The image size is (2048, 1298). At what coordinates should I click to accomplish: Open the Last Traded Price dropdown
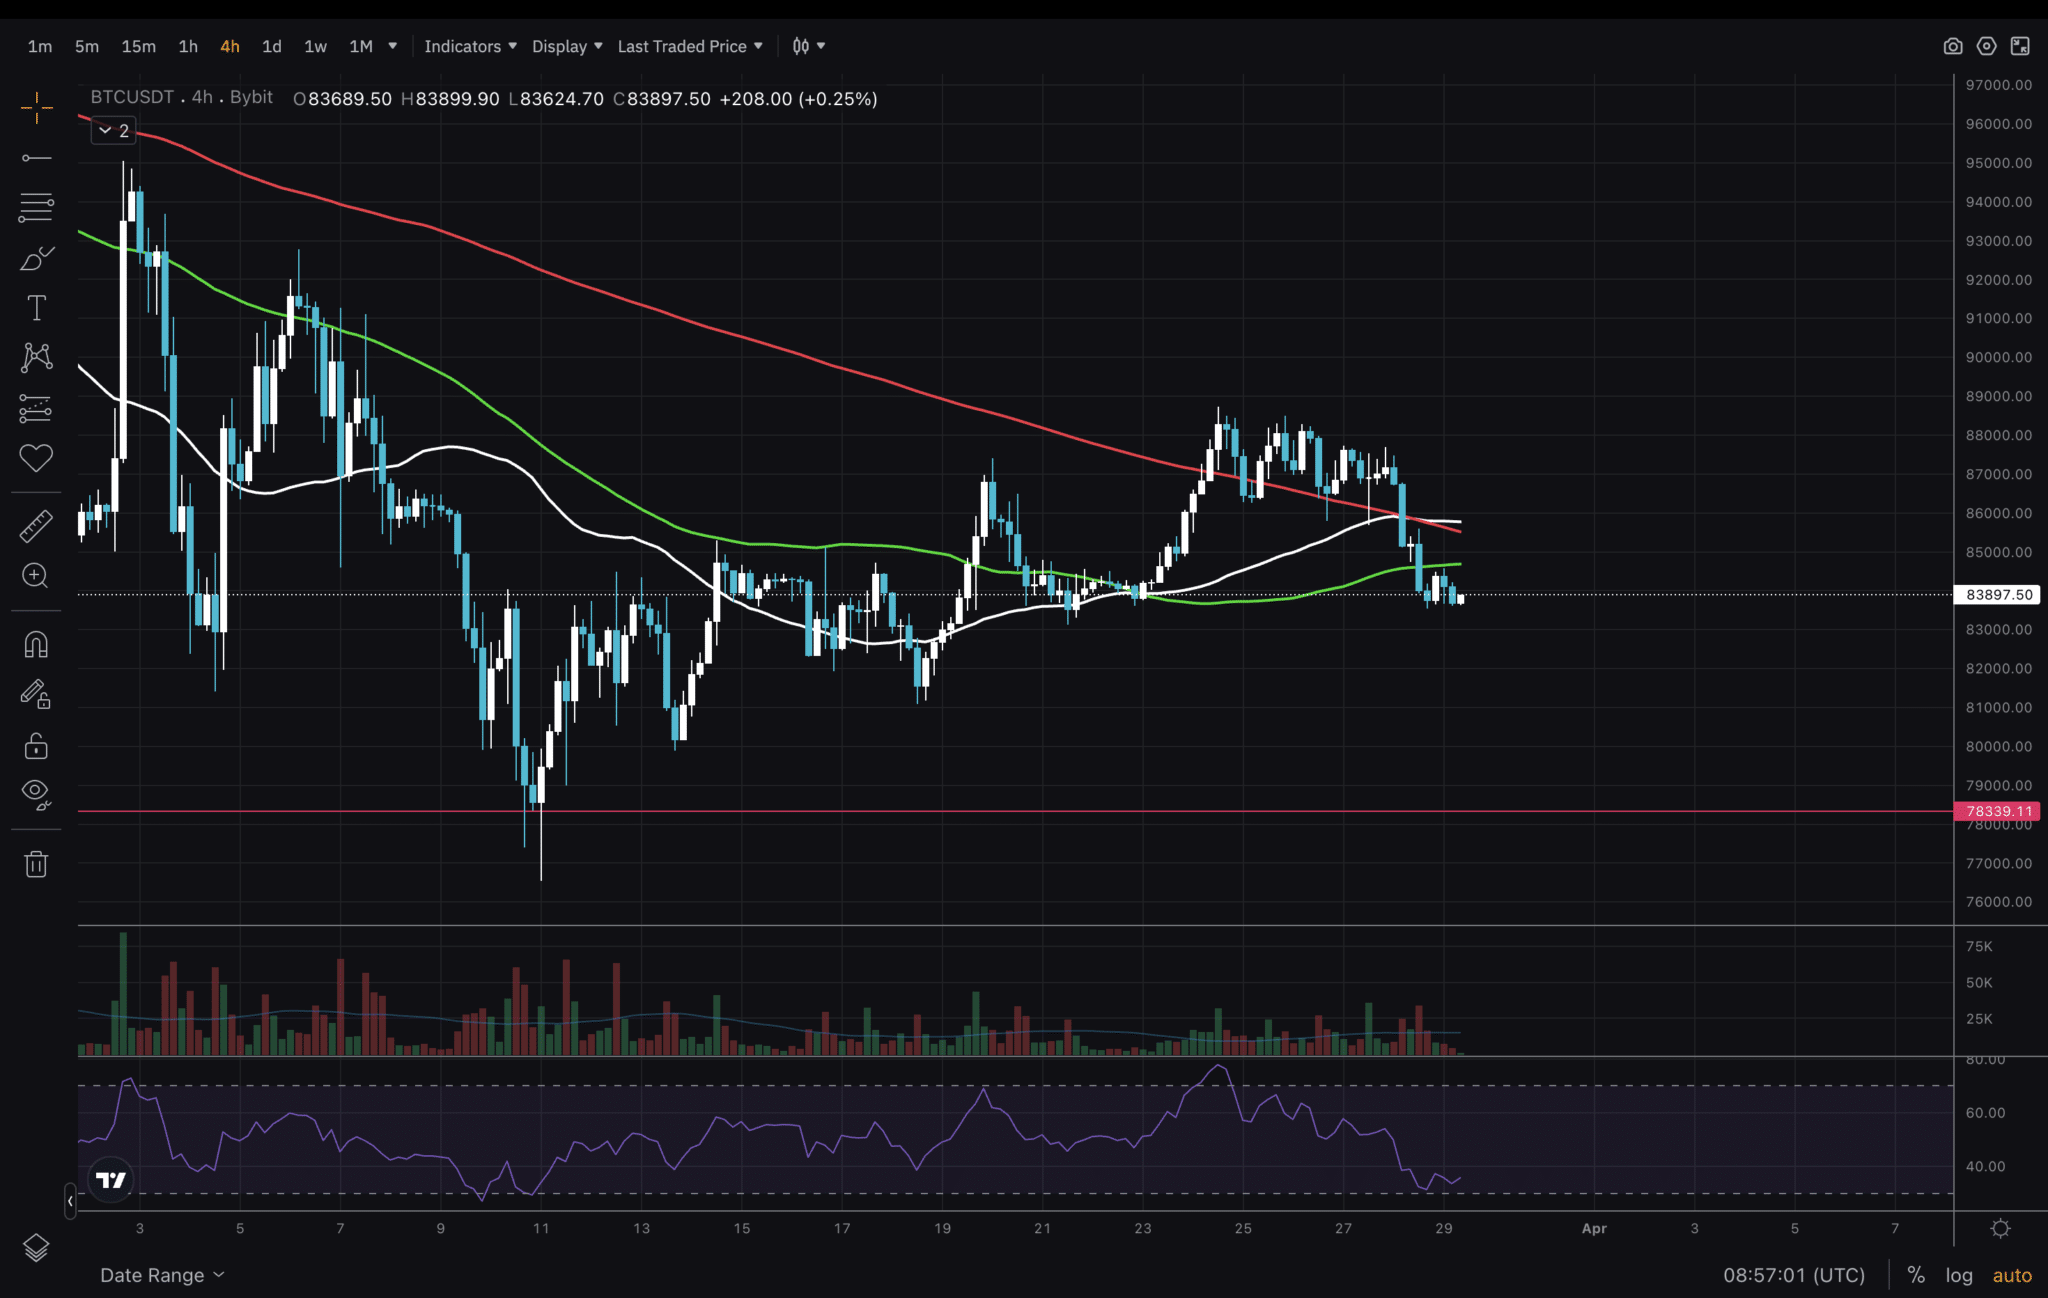point(690,46)
